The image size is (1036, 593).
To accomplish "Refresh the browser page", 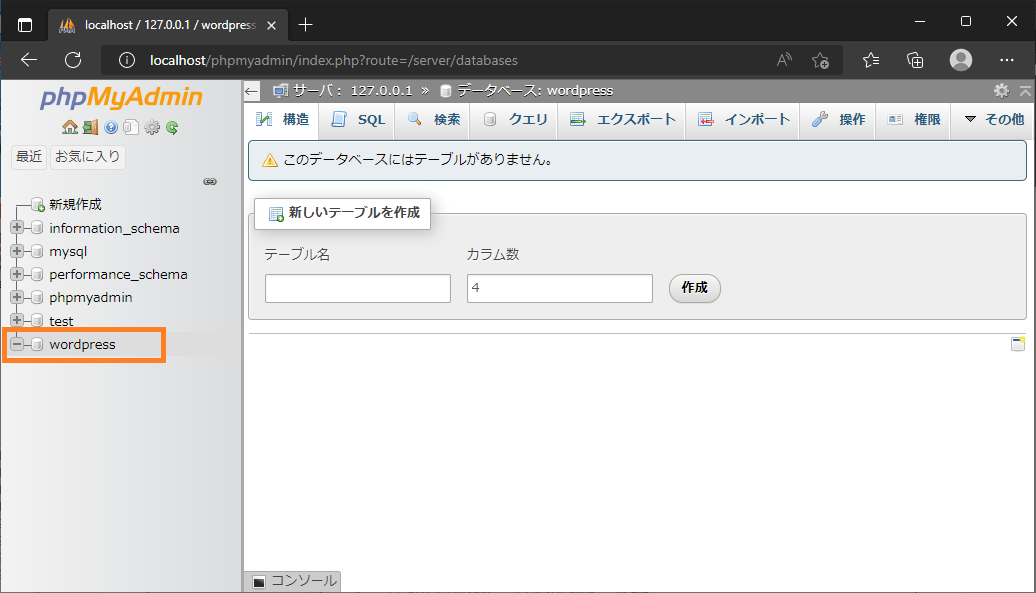I will coord(73,60).
